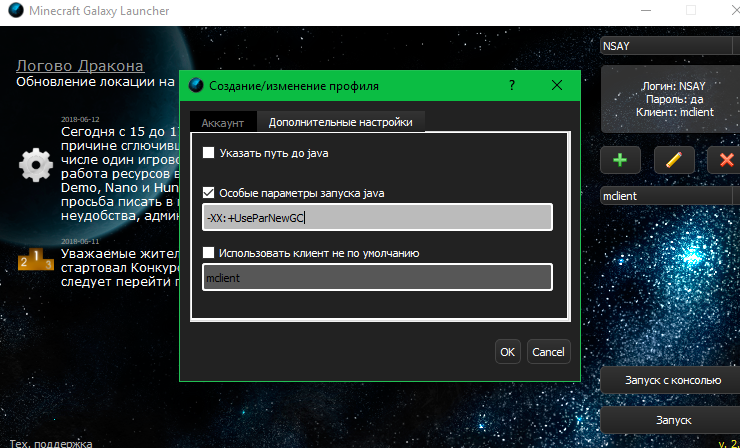Uncheck 'Особые параметры запуска java'
Screen dimensions: 740x448
pyautogui.click(x=209, y=193)
